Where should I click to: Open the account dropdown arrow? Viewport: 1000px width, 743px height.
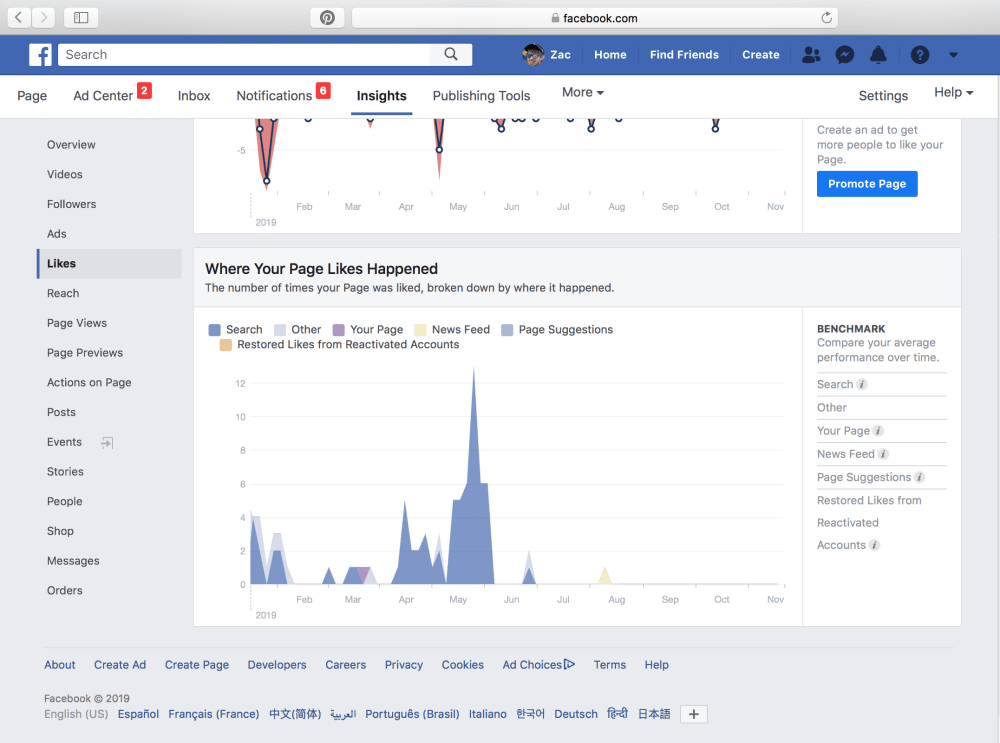point(953,55)
